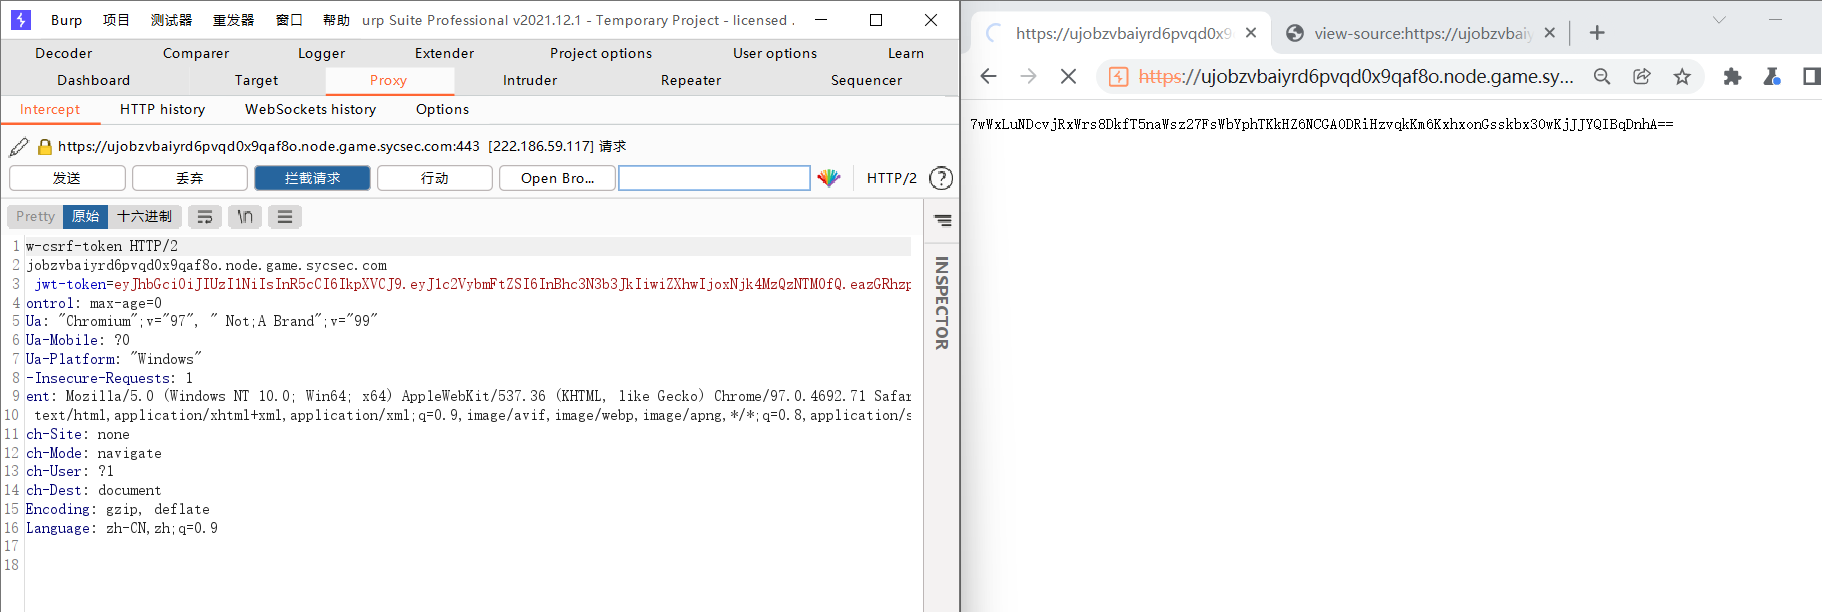Close the first browser tab

(1251, 33)
